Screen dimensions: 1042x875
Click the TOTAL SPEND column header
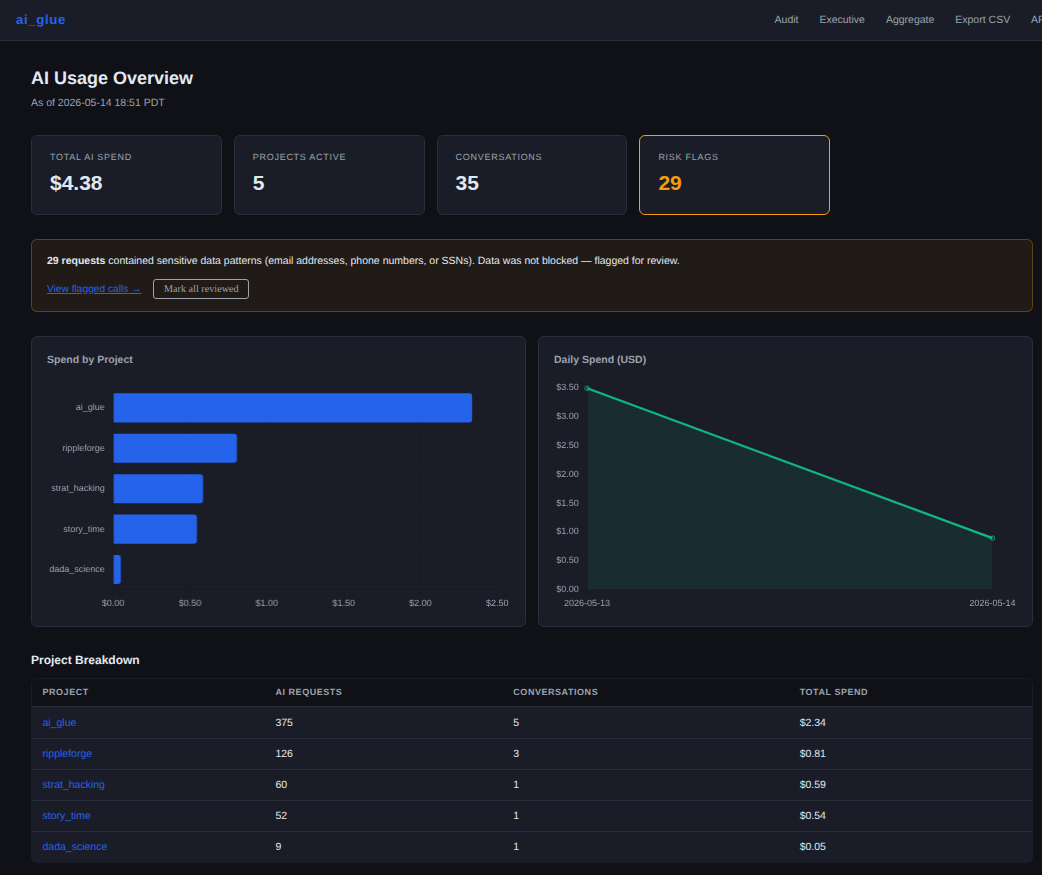[x=833, y=692]
